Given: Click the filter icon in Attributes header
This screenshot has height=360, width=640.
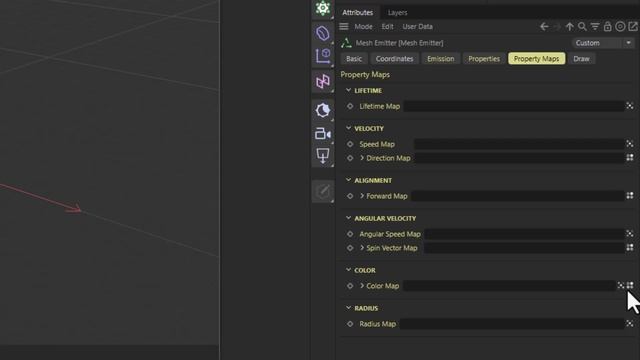Looking at the screenshot, I should click(x=595, y=27).
